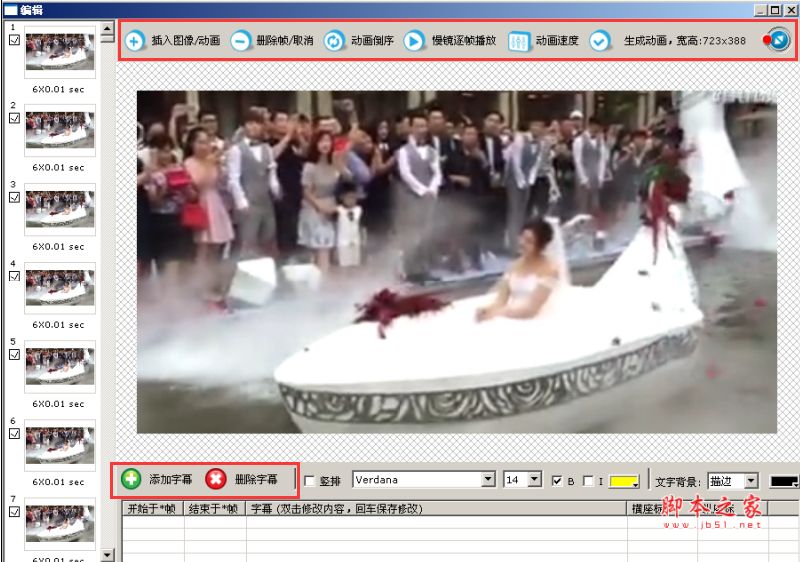
Task: Click 生成动画 width-height label
Action: tap(685, 41)
